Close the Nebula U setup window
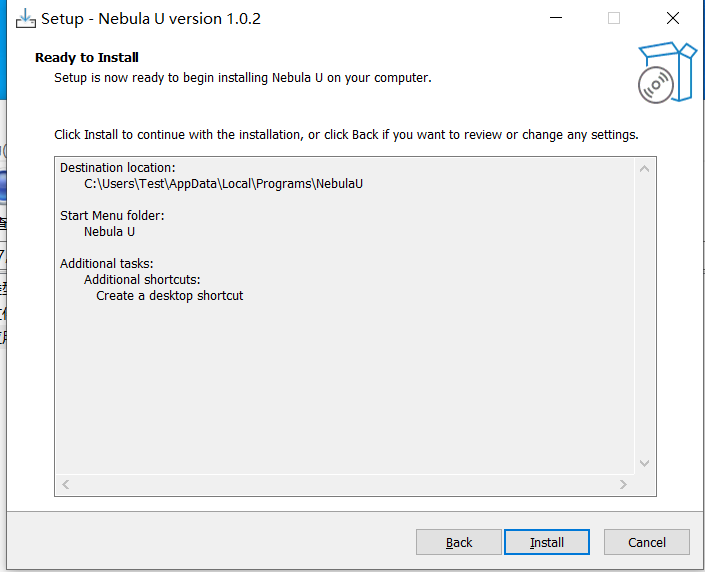This screenshot has width=705, height=572. [673, 18]
